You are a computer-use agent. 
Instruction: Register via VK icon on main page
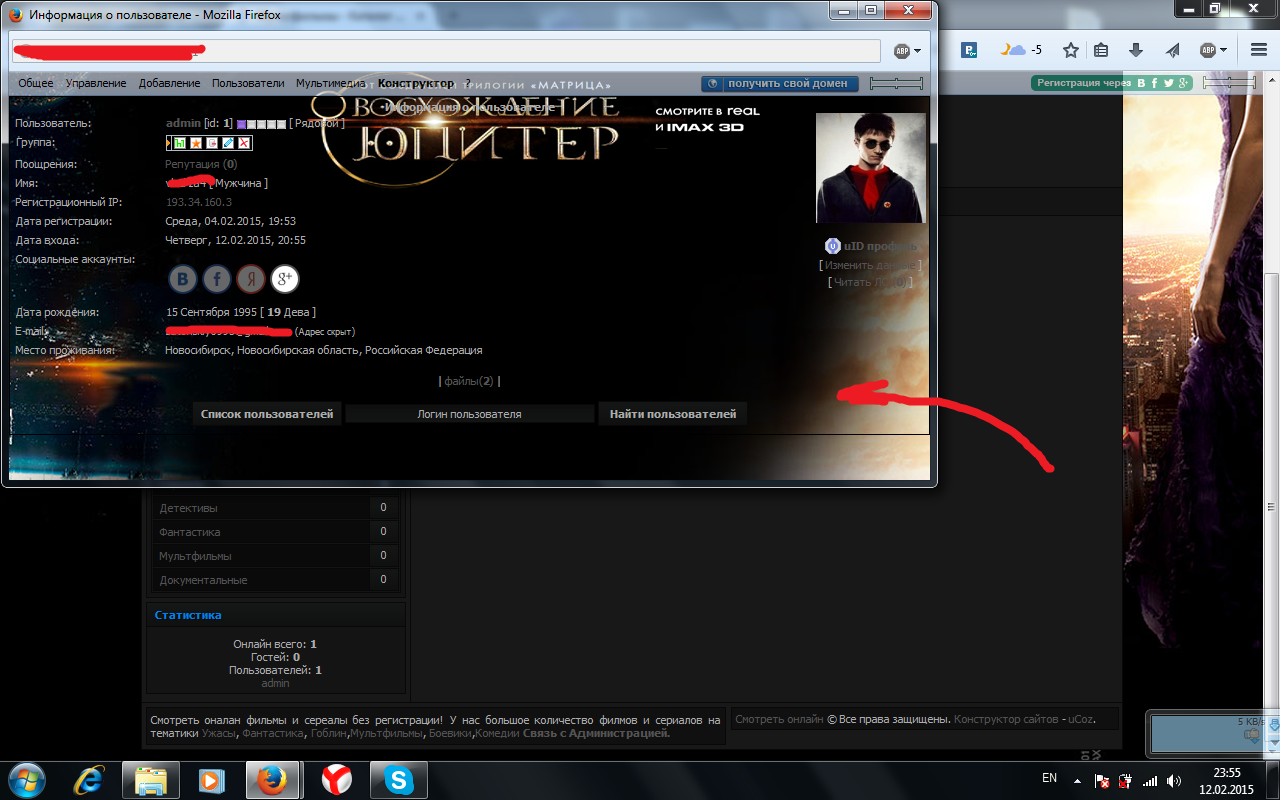[x=1141, y=83]
